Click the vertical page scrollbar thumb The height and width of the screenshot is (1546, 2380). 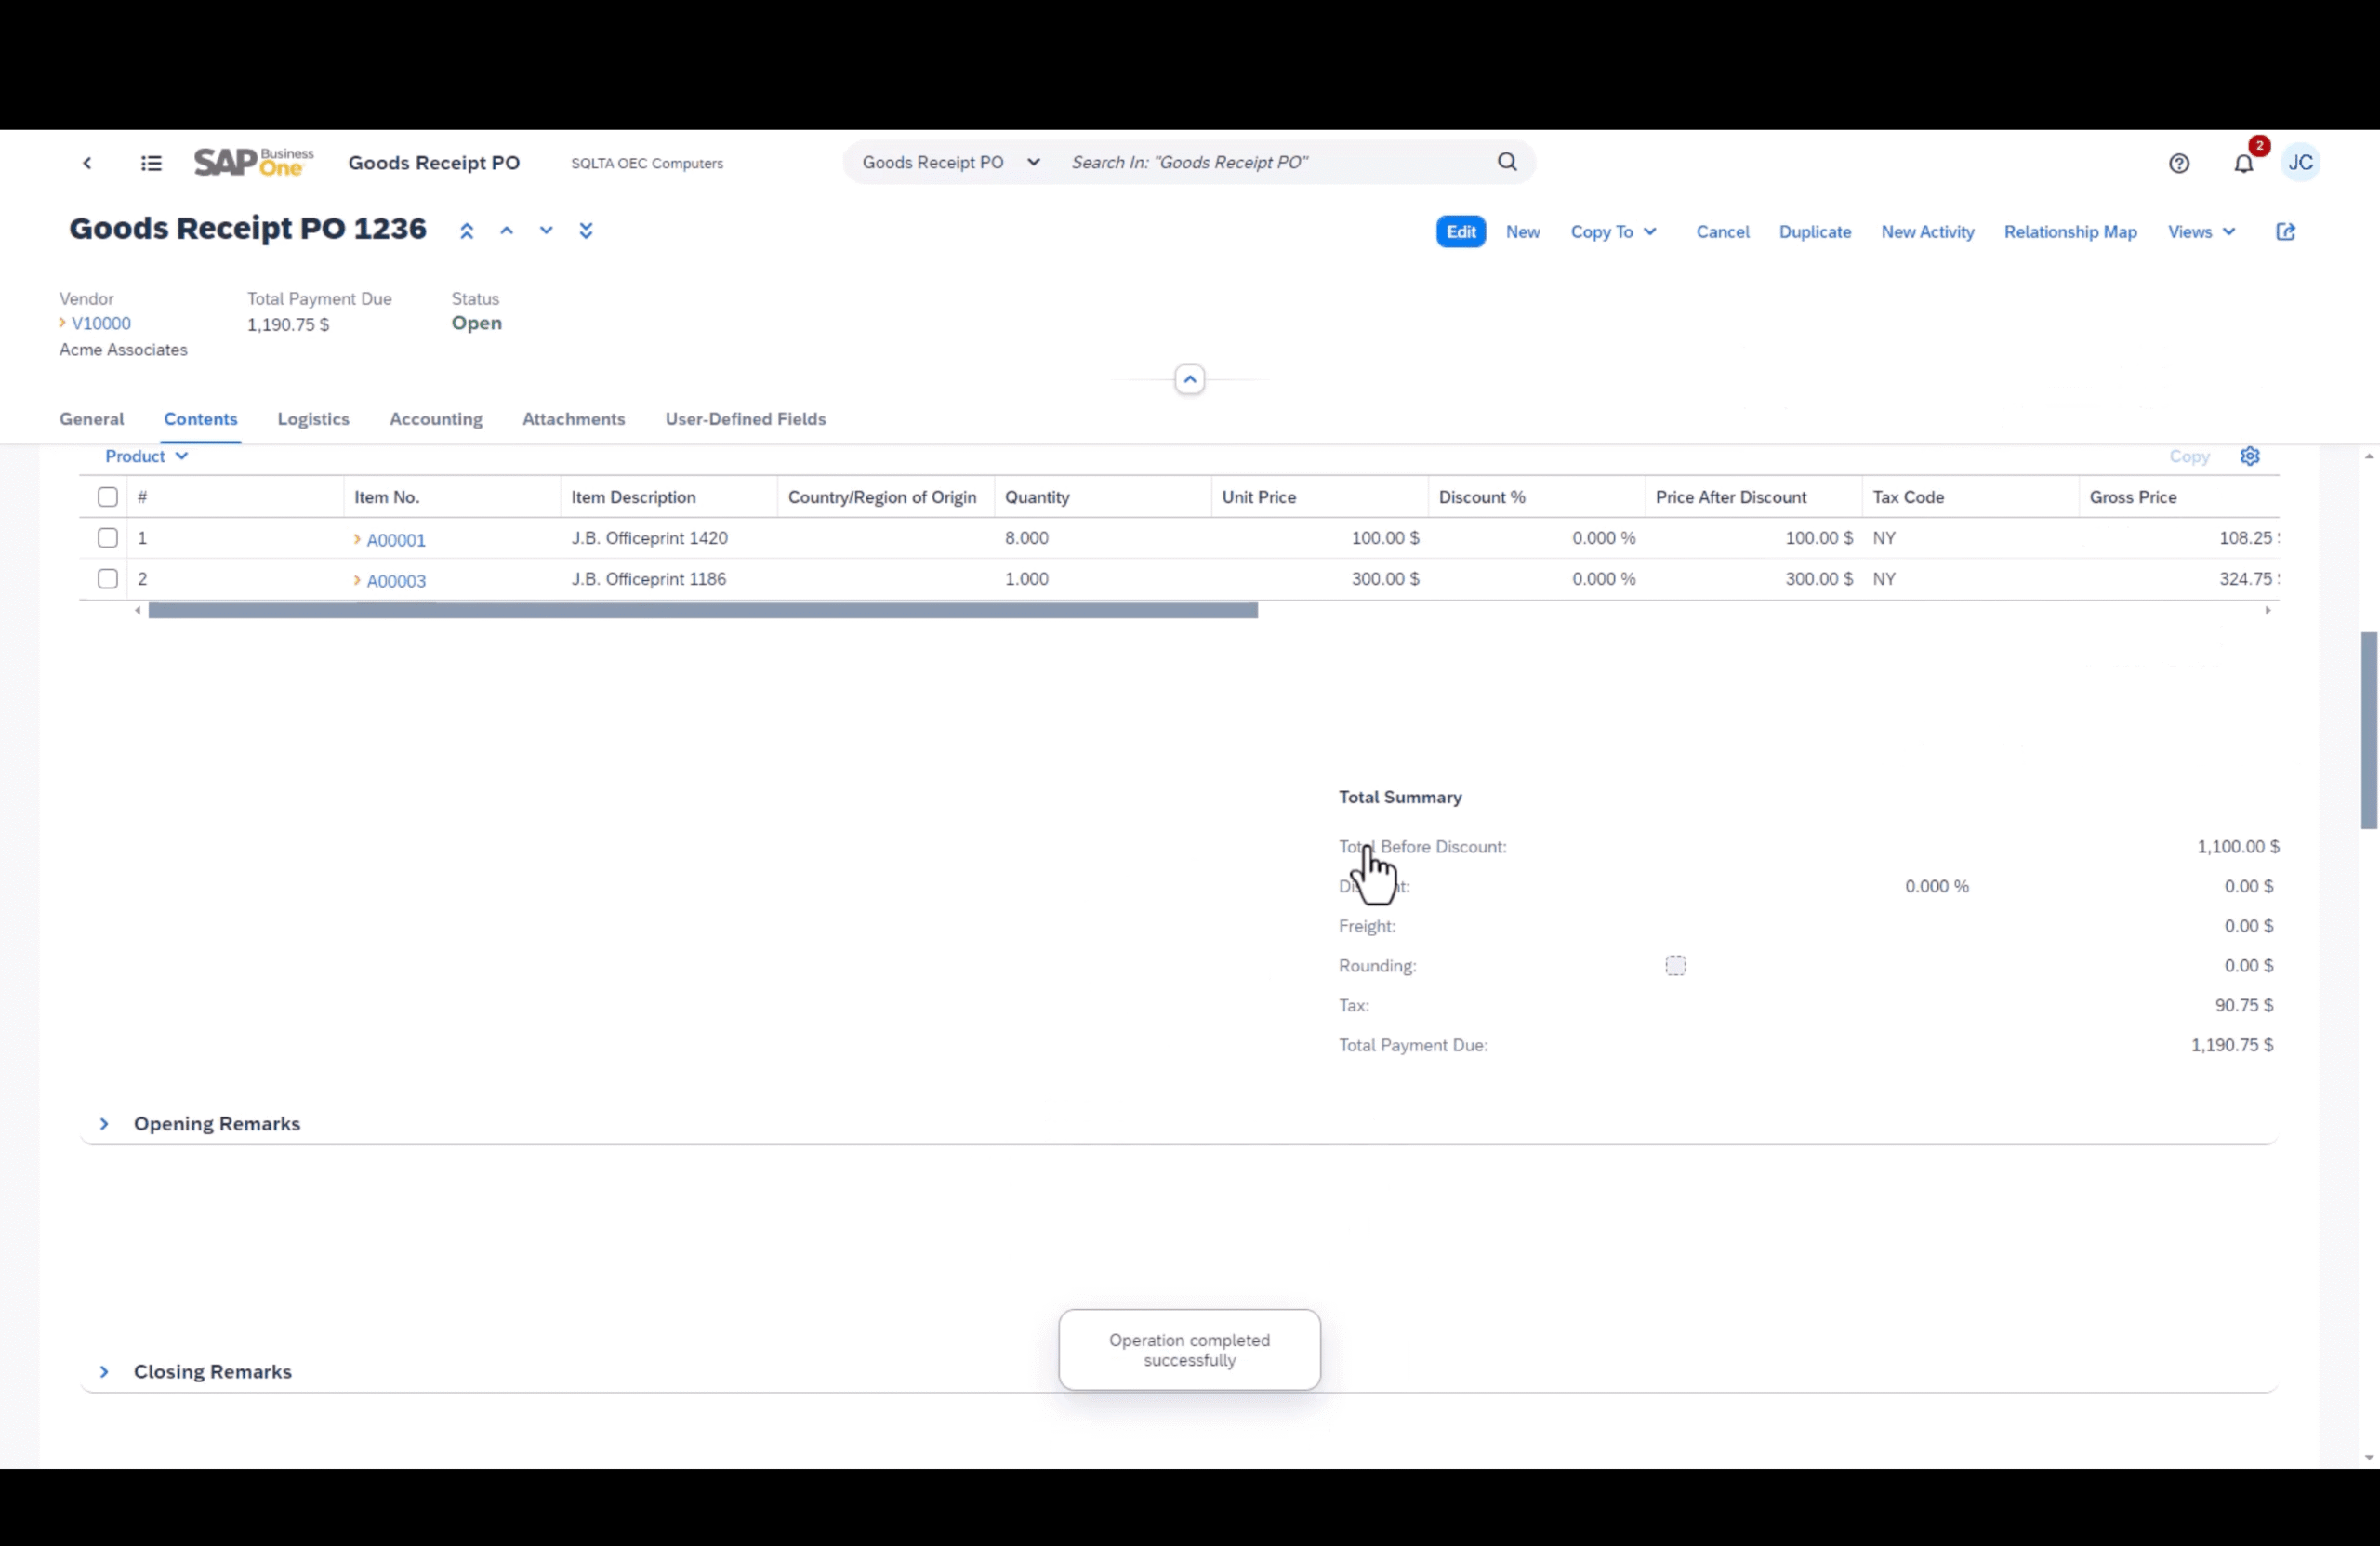(2369, 730)
